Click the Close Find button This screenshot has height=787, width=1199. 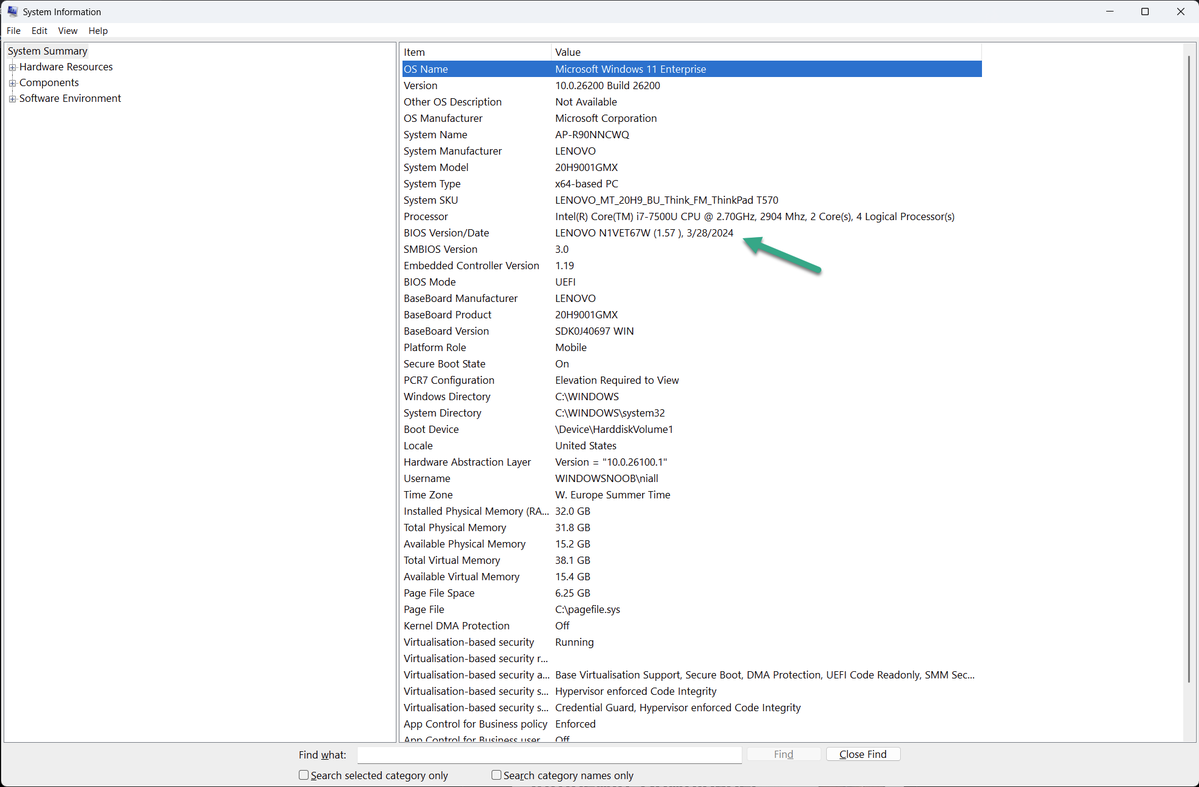click(863, 754)
